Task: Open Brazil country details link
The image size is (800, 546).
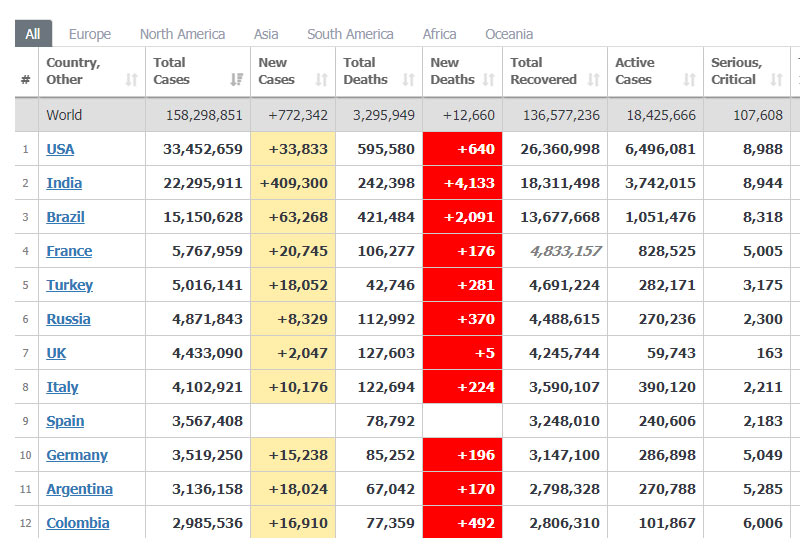Action: pos(65,217)
